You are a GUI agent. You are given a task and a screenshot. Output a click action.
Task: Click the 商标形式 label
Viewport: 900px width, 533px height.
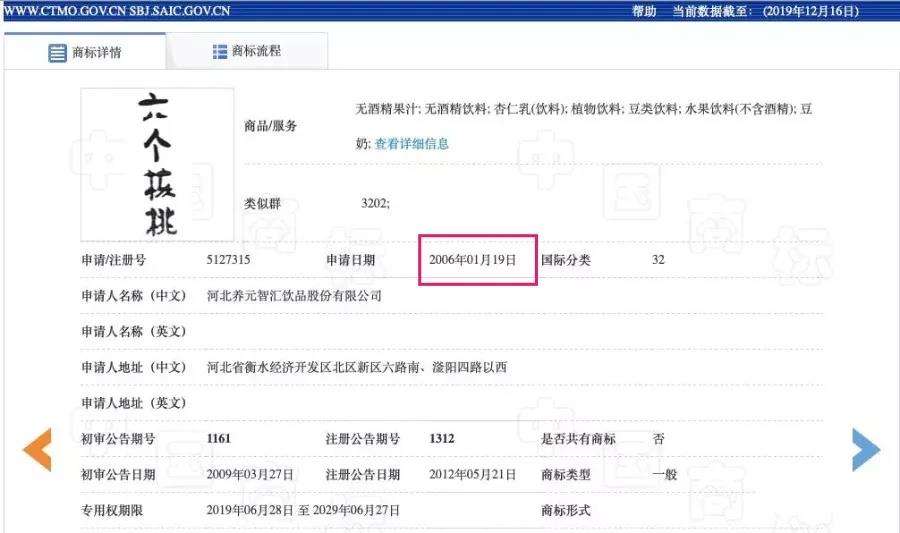(565, 510)
